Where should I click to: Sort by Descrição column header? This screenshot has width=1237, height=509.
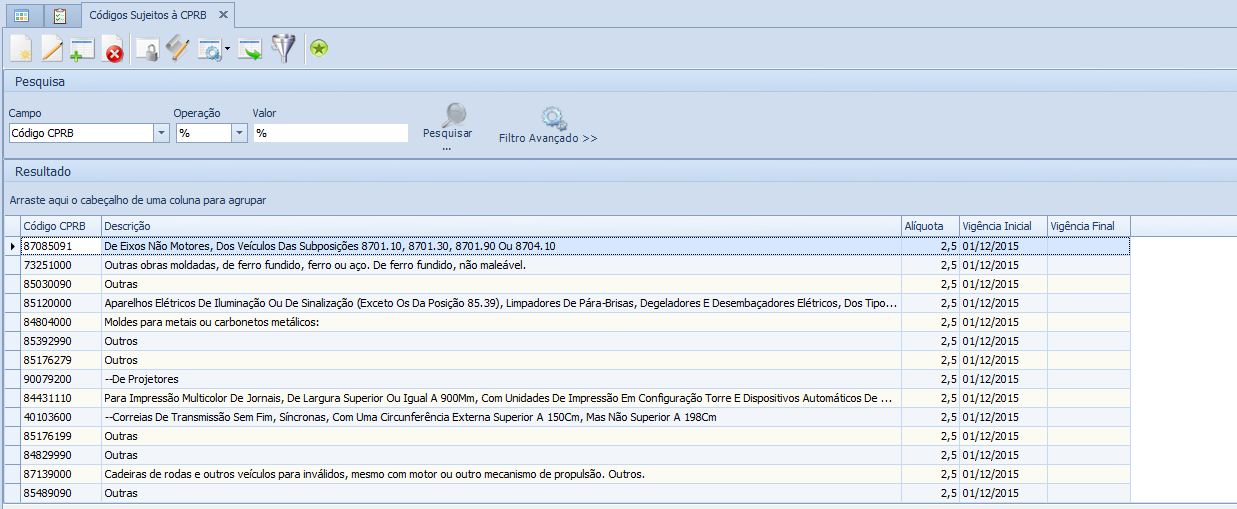(501, 226)
